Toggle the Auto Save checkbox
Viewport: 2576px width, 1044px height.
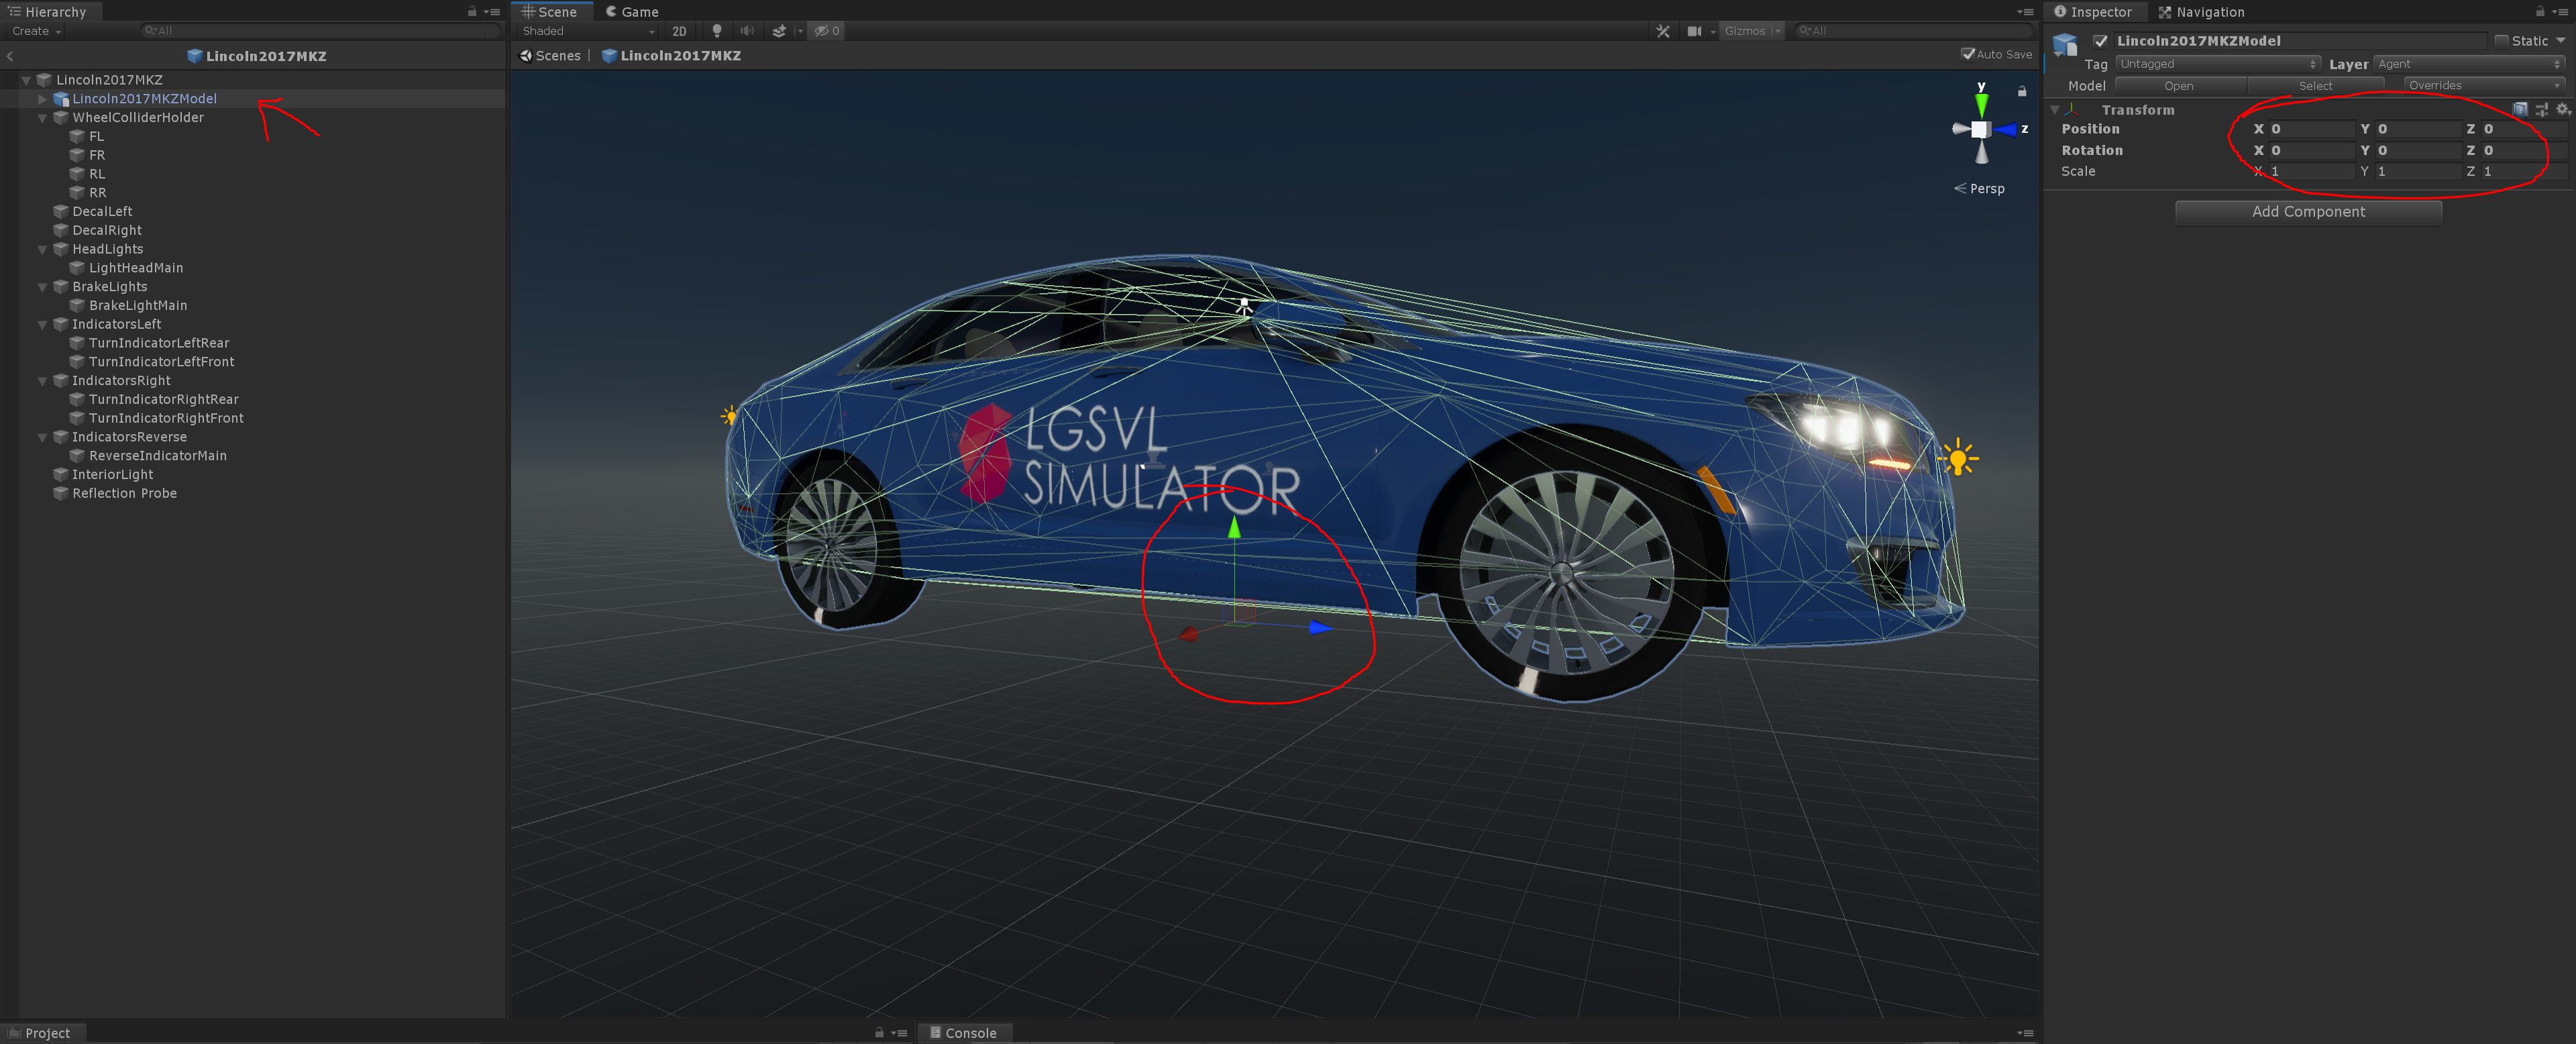pyautogui.click(x=1967, y=54)
